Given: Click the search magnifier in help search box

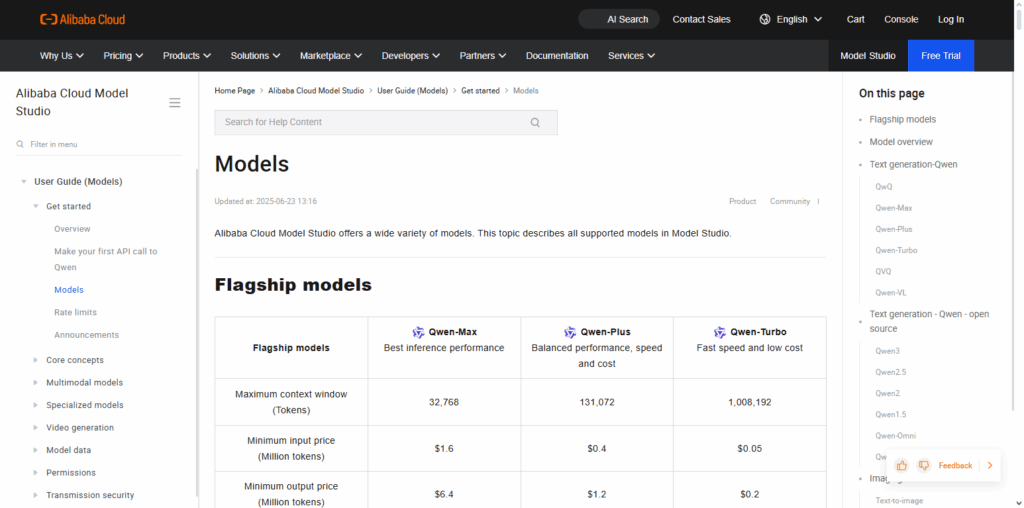Looking at the screenshot, I should tap(535, 122).
